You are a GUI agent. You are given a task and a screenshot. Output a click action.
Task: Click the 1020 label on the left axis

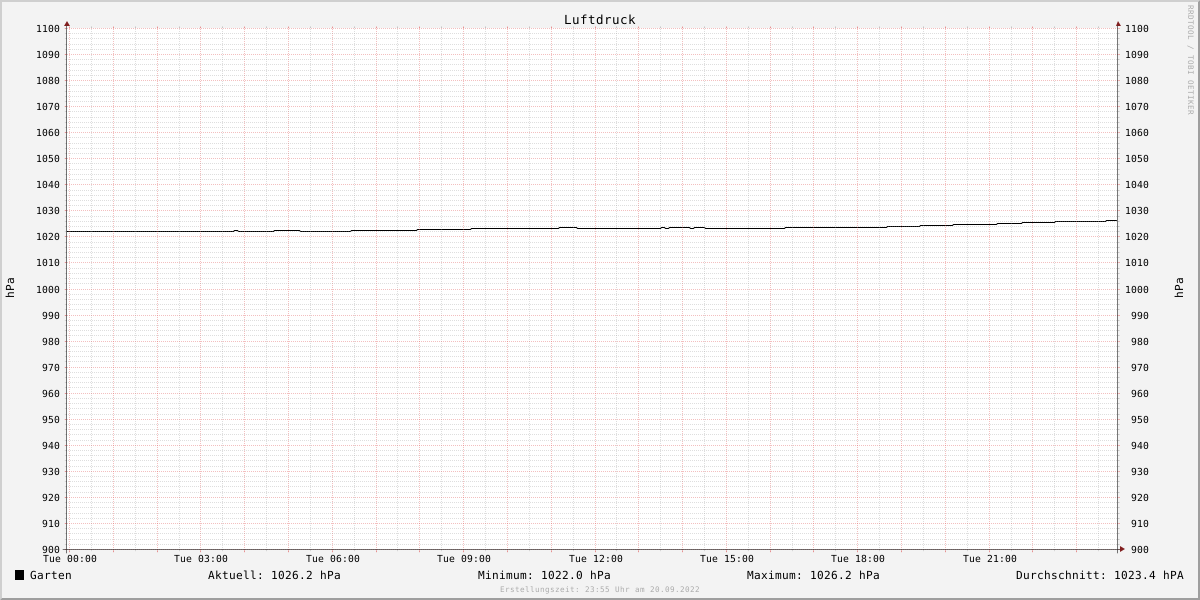pyautogui.click(x=47, y=237)
